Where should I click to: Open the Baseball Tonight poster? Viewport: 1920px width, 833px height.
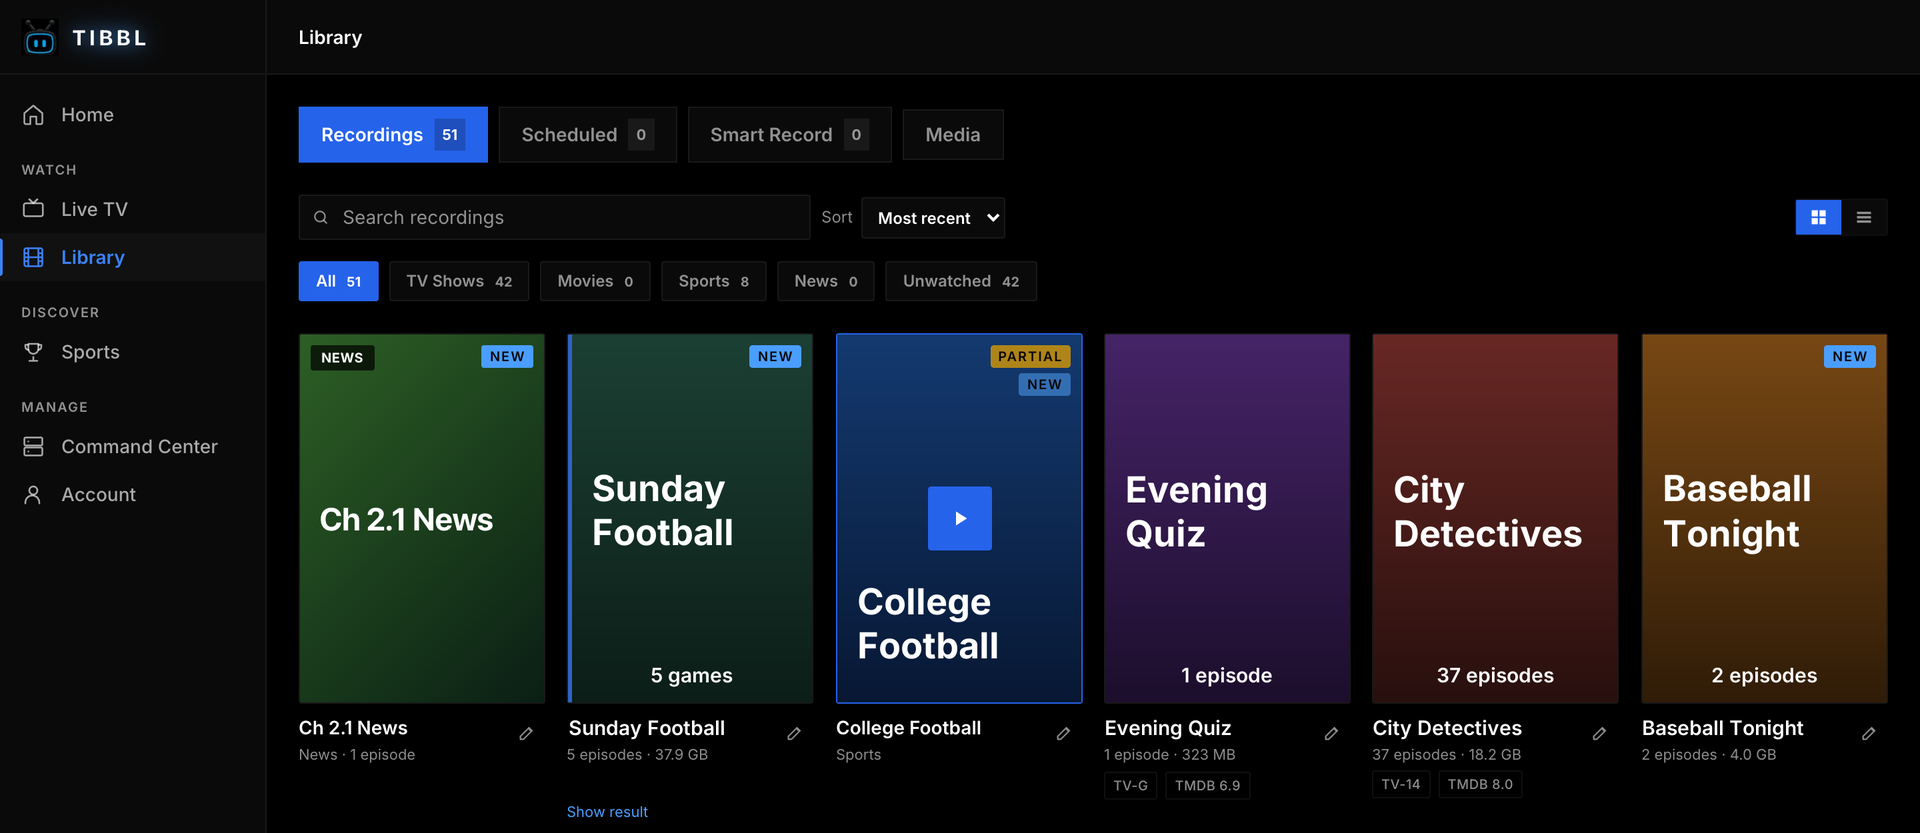(1764, 518)
